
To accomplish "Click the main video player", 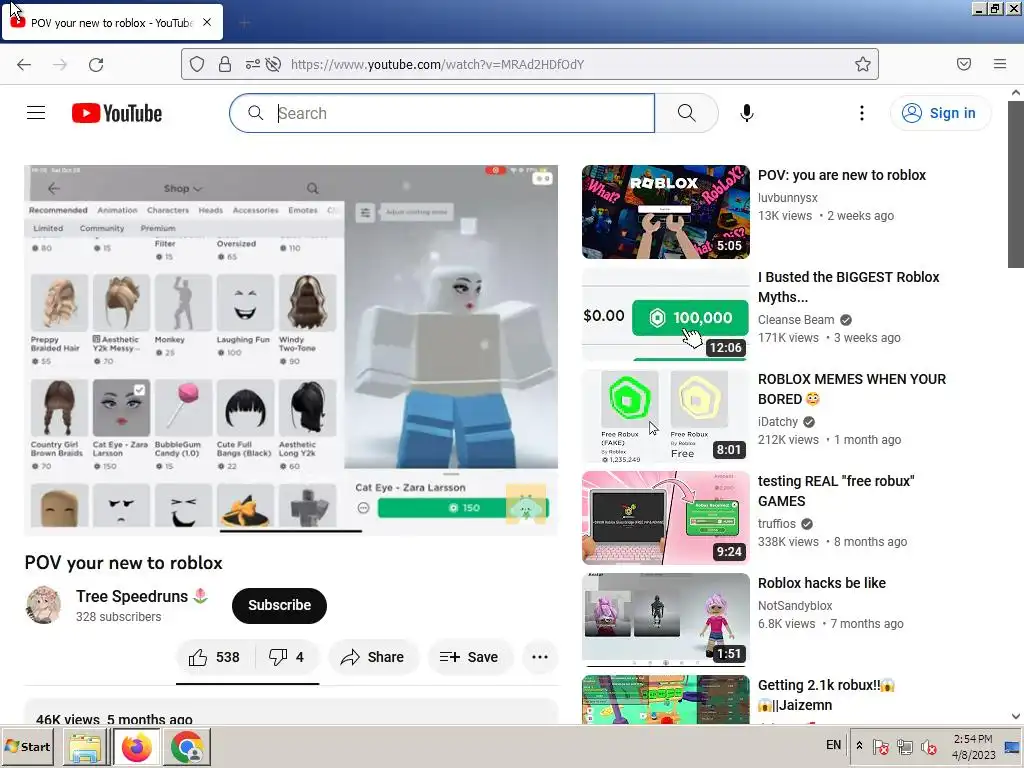I will coord(291,350).
